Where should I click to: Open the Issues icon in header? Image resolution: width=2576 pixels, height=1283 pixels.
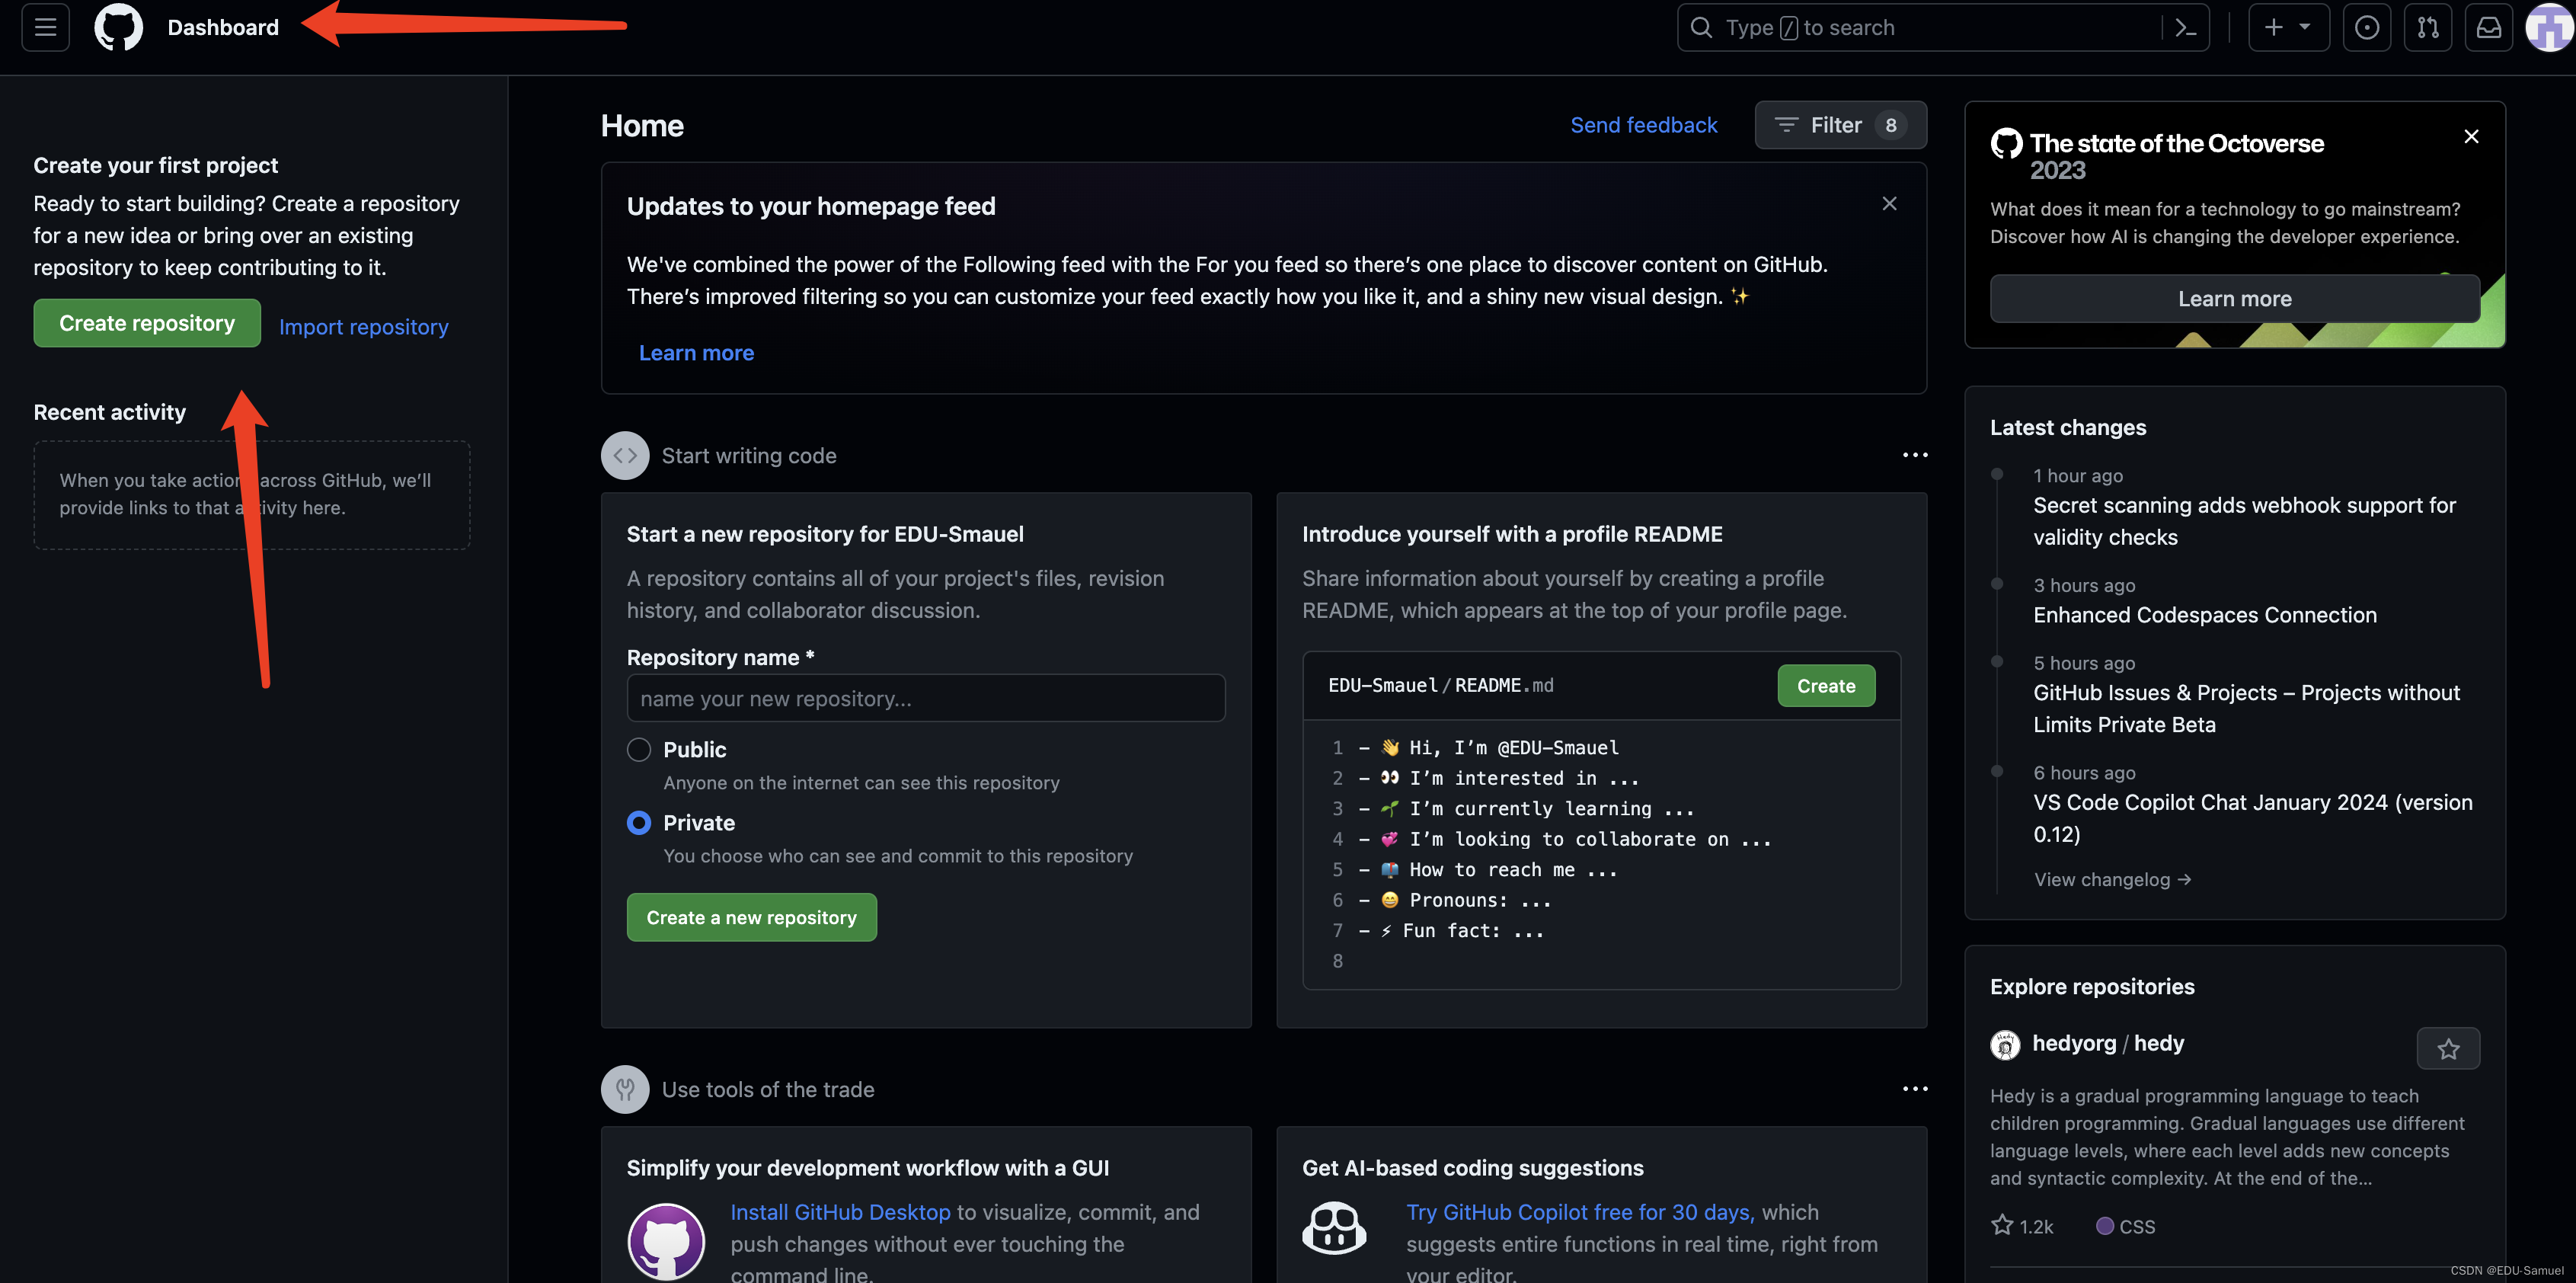2366,28
